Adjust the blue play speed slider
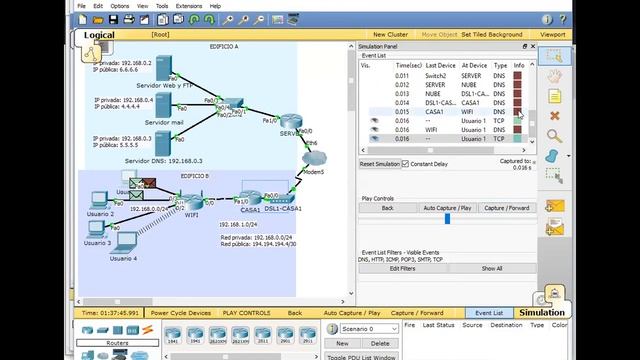Viewport: 640px width, 360px height. tap(447, 219)
